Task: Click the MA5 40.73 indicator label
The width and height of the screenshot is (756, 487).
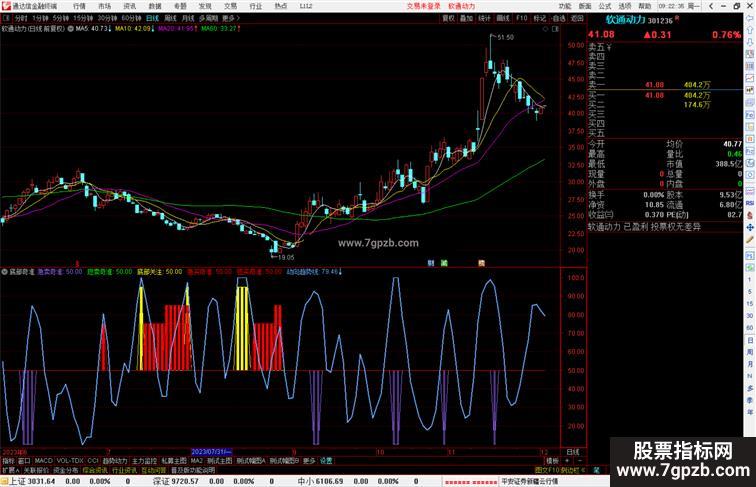Action: point(94,29)
